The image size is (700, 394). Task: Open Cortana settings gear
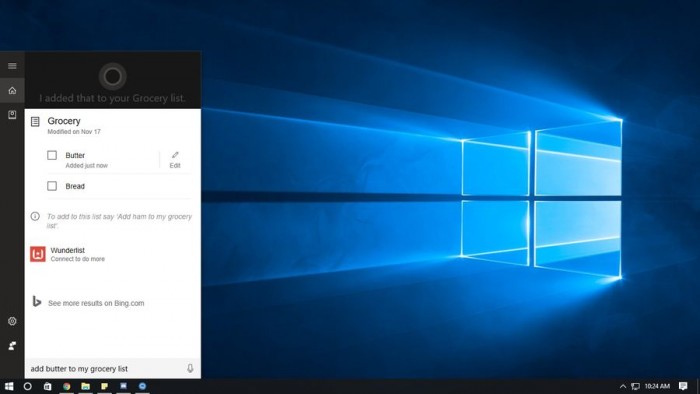coord(12,321)
